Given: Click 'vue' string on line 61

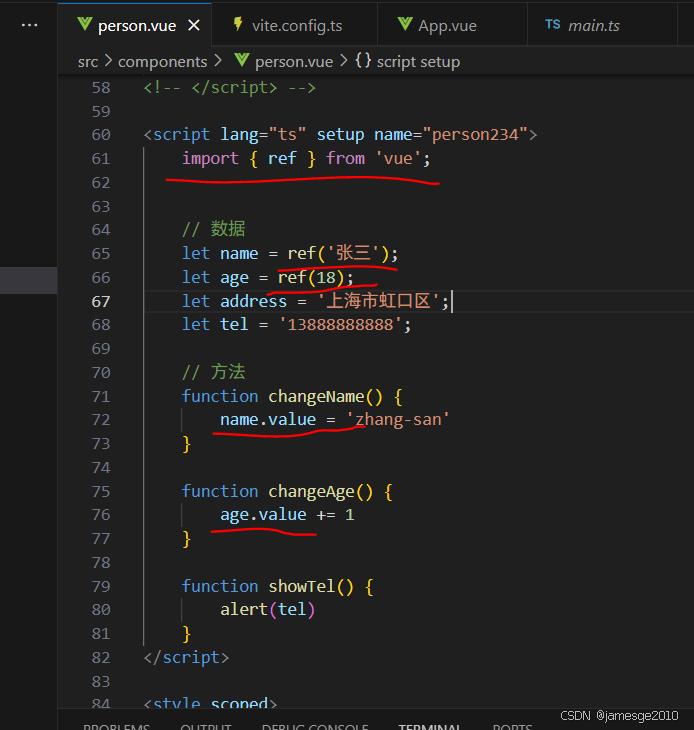Looking at the screenshot, I should pos(398,159).
